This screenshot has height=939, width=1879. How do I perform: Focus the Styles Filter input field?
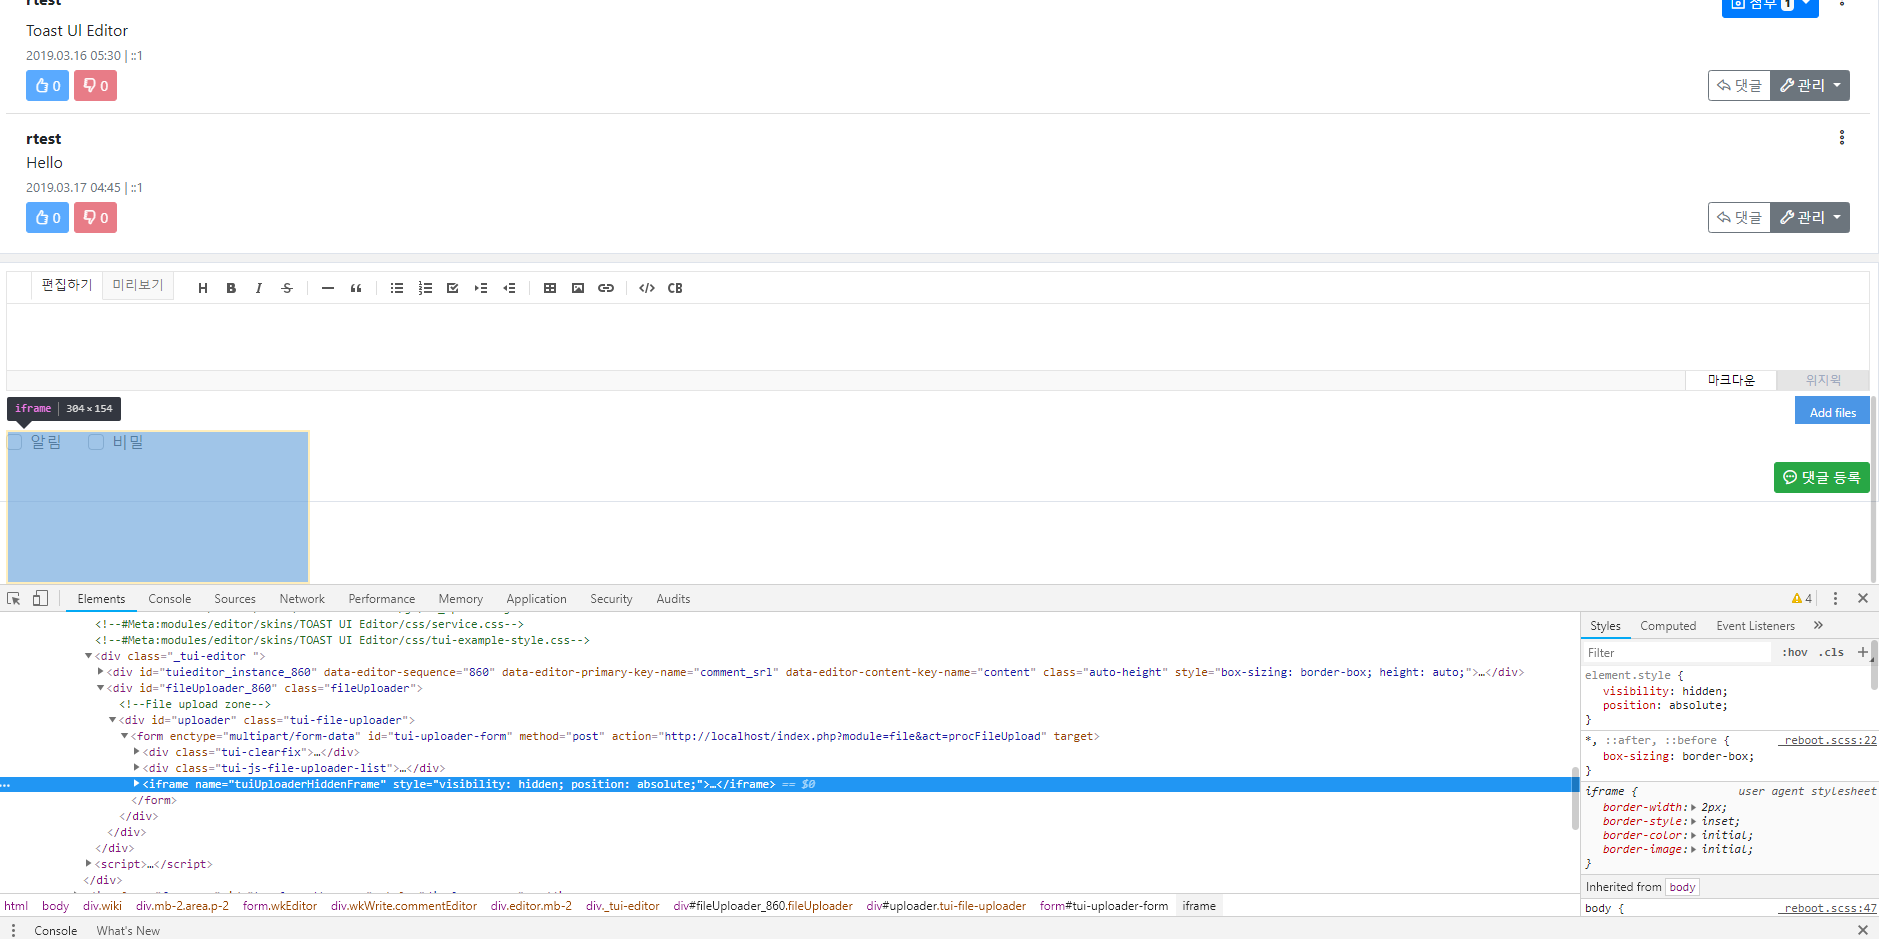click(1676, 653)
